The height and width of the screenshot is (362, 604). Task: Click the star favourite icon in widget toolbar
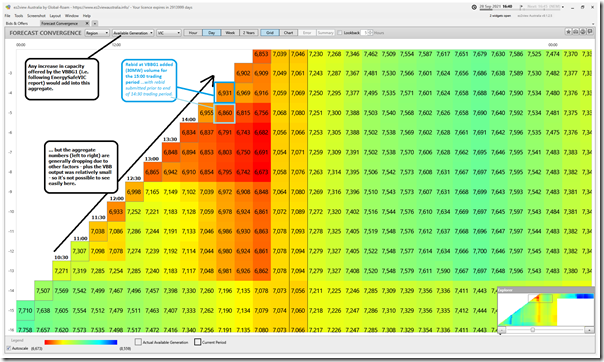(x=568, y=32)
